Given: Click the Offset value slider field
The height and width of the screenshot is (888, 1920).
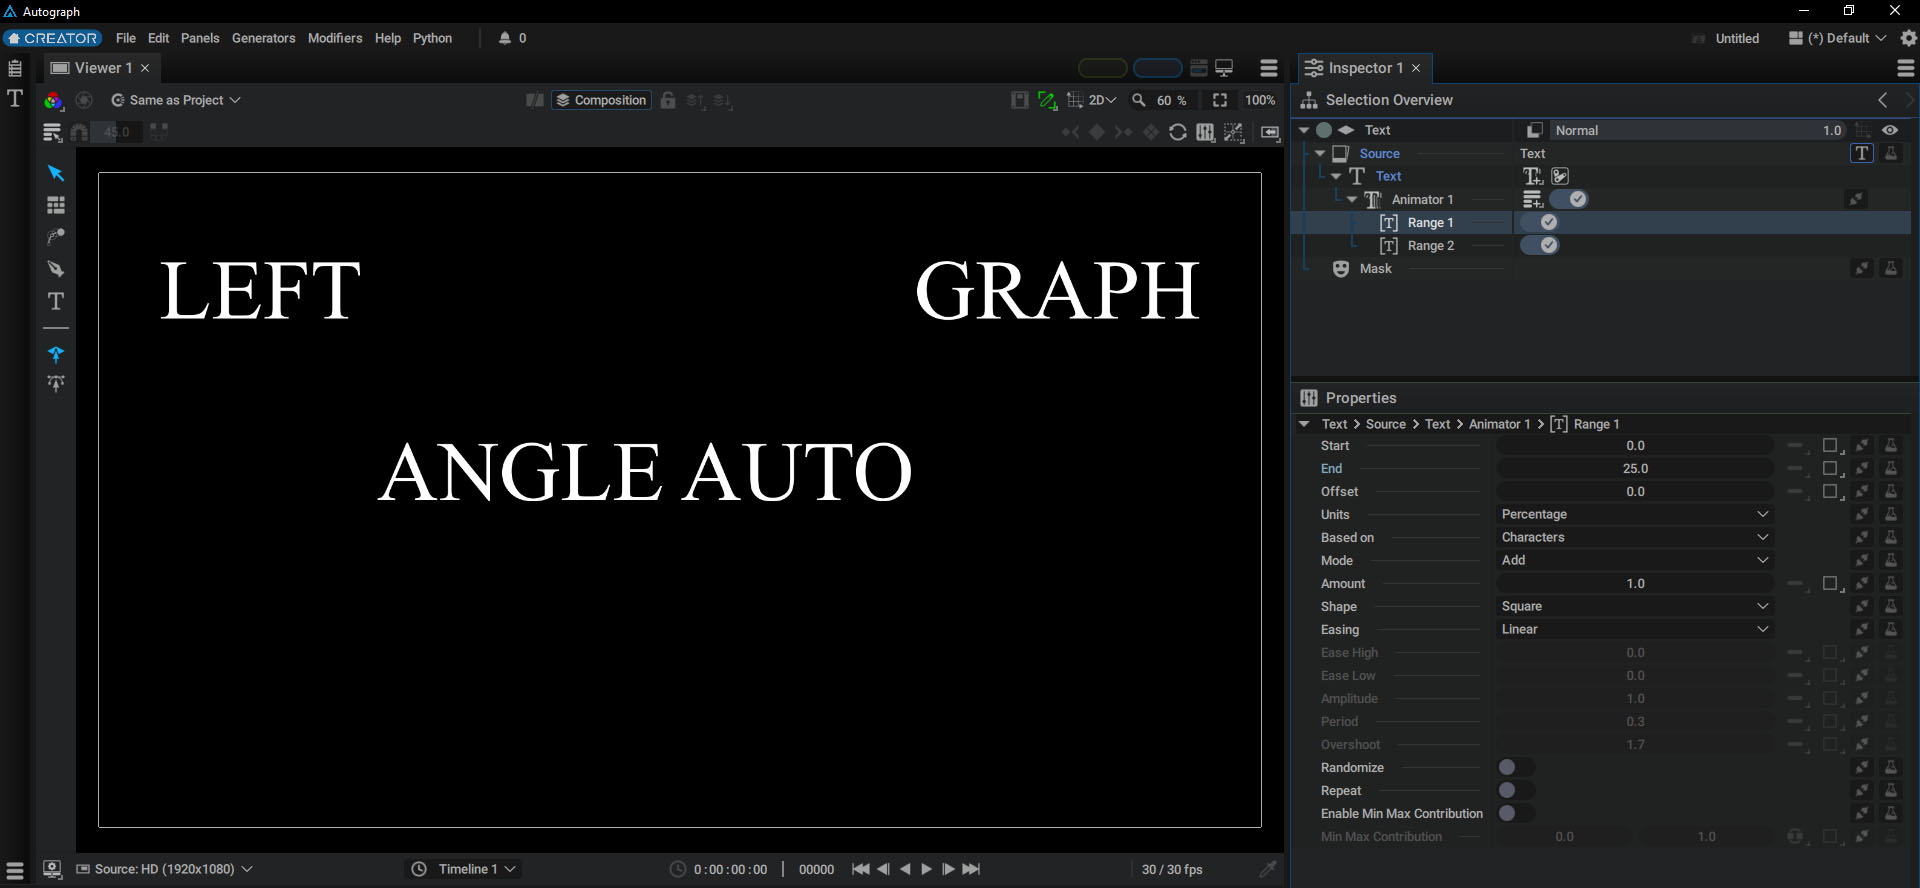Looking at the screenshot, I should (1635, 491).
